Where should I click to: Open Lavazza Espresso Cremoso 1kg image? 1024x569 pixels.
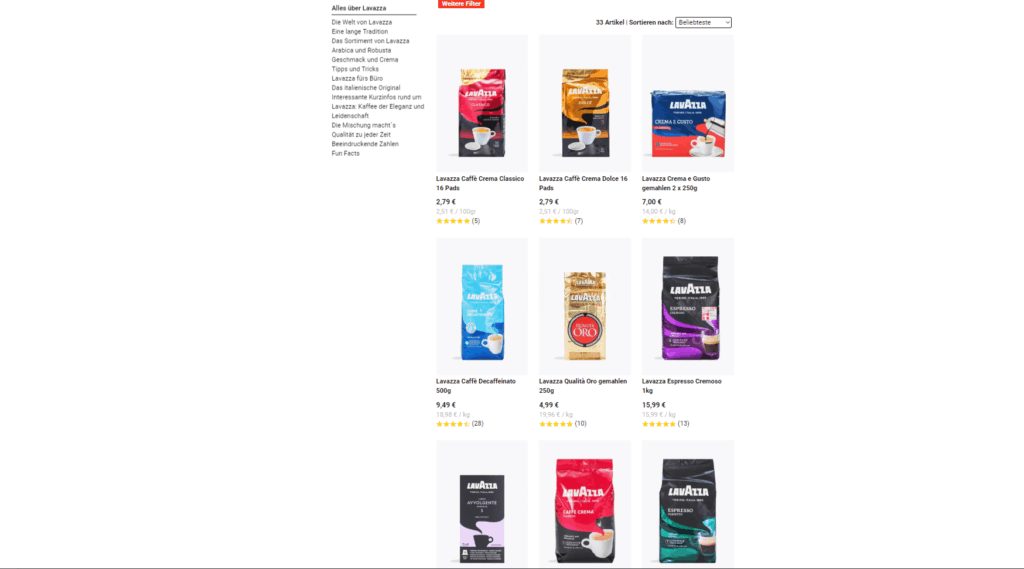point(688,306)
